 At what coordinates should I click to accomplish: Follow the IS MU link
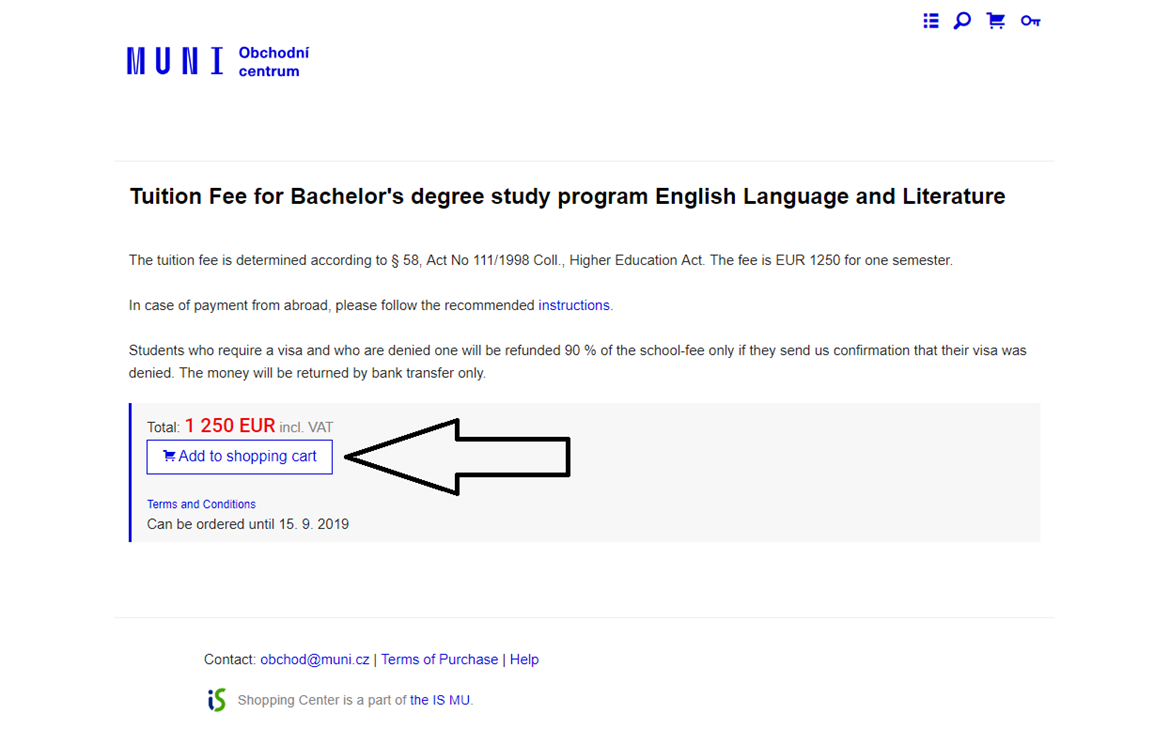440,700
